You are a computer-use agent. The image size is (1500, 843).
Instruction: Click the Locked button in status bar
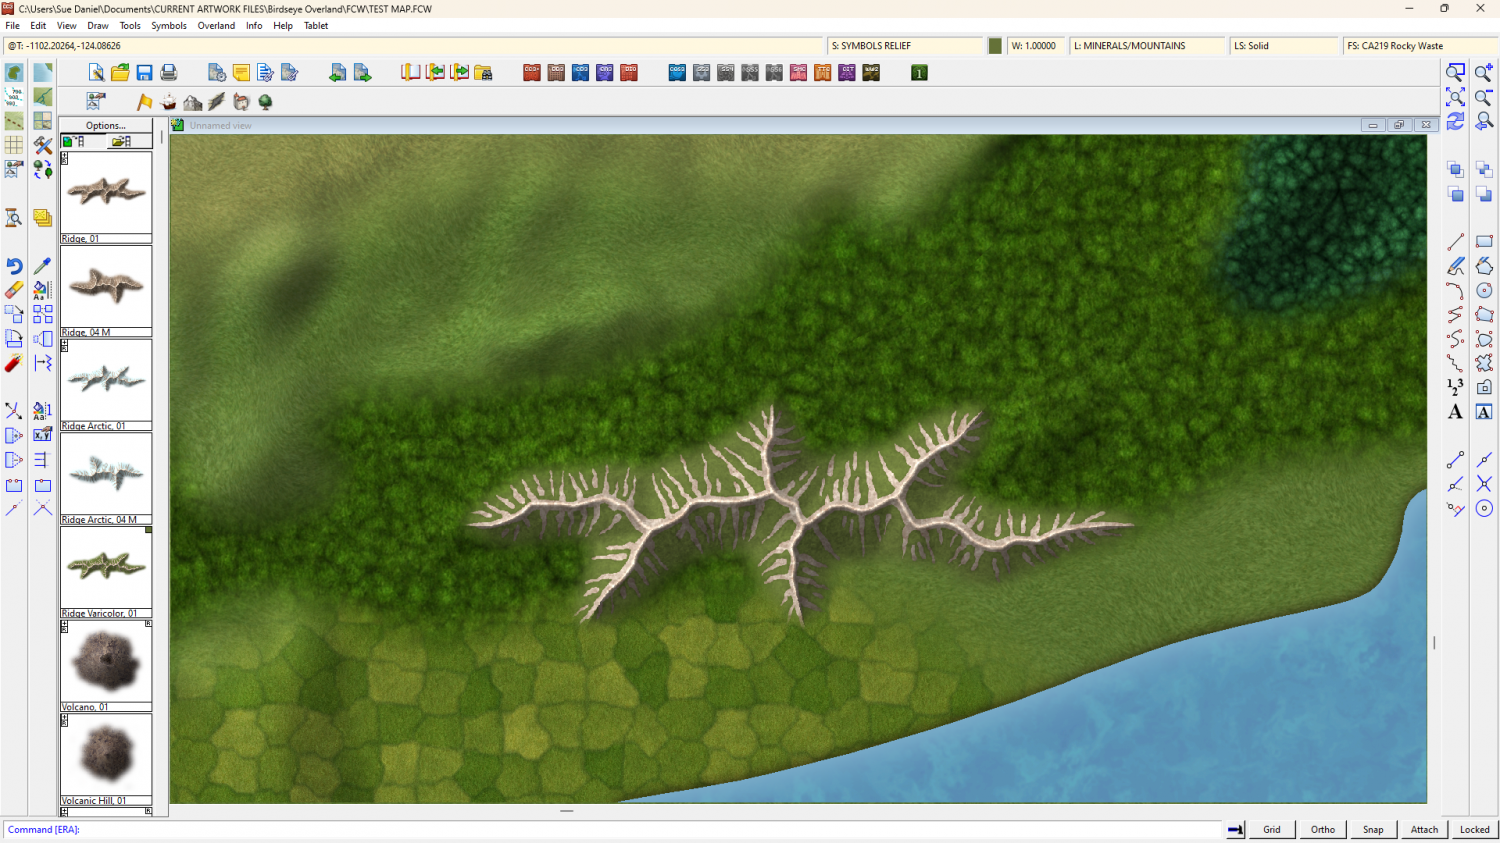tap(1474, 829)
